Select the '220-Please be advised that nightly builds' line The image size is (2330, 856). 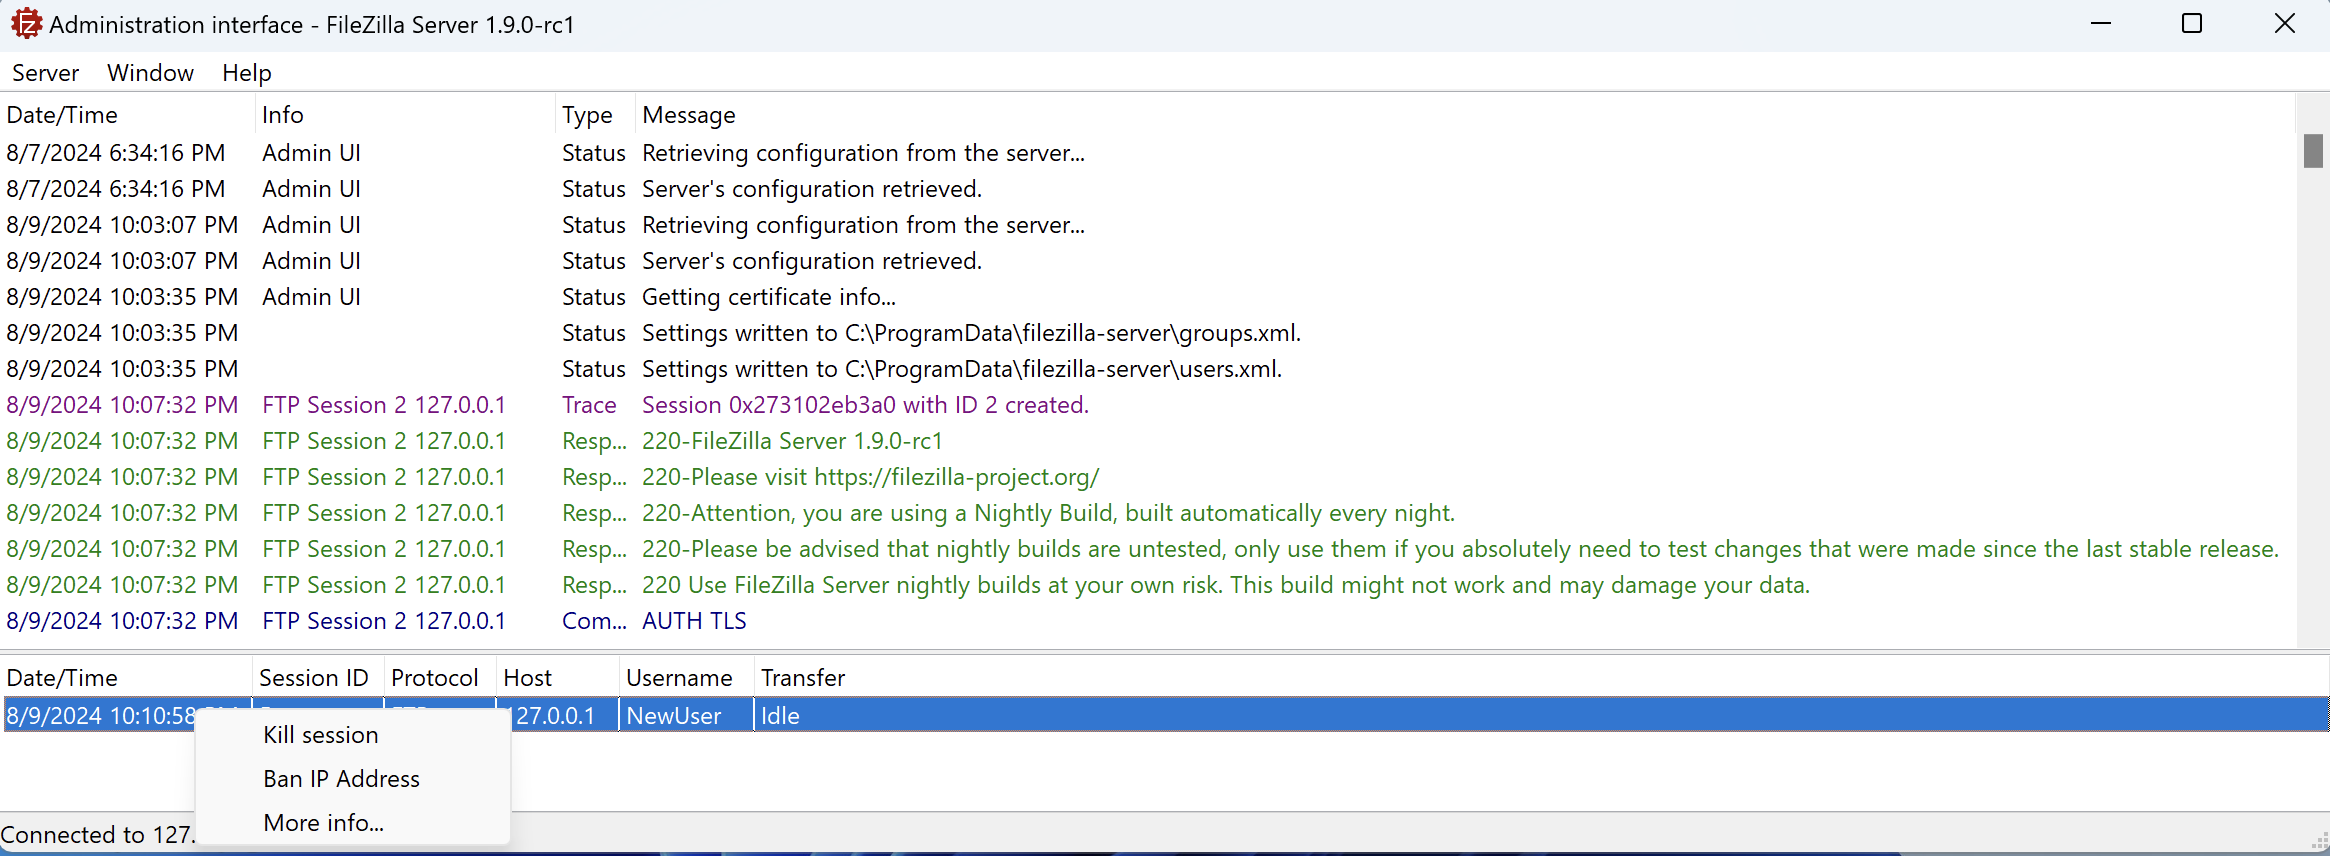tap(1460, 549)
